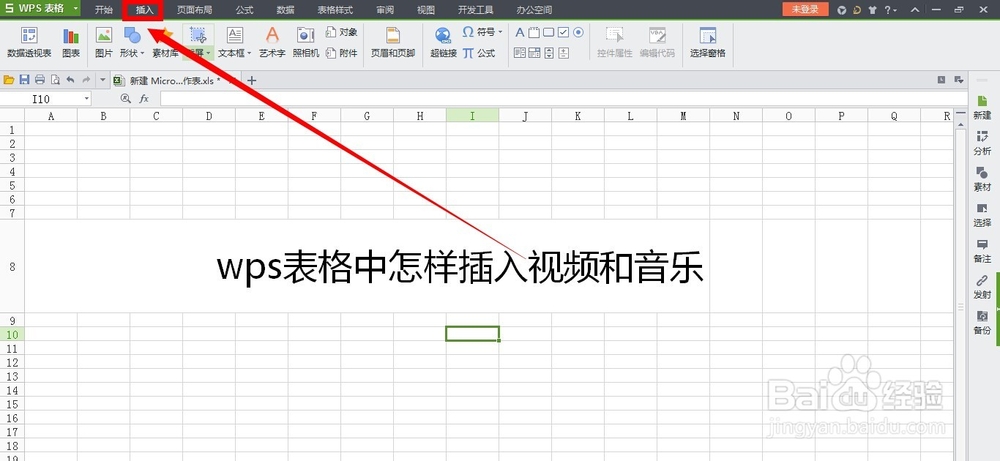Save the workbook with the floppy icon
The height and width of the screenshot is (461, 1000).
(x=24, y=80)
